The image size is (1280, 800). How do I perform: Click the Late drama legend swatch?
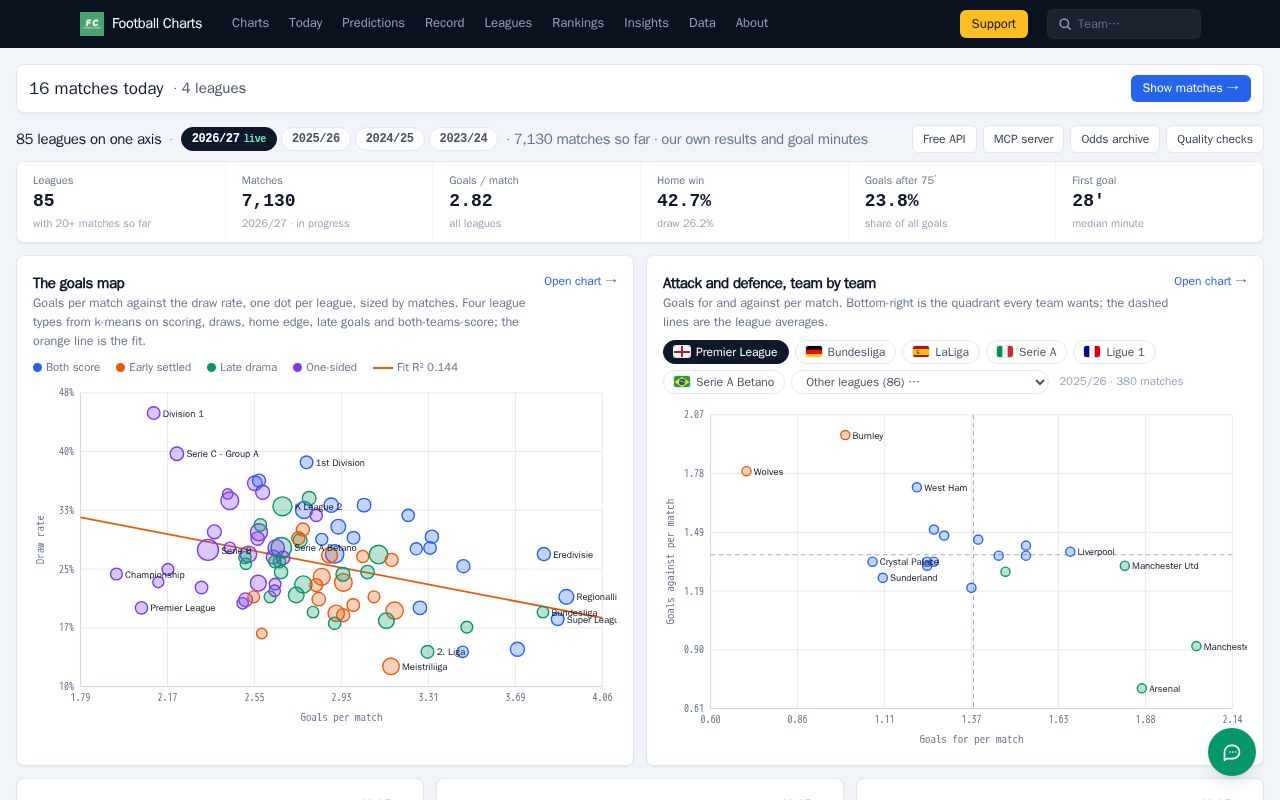[x=212, y=368]
